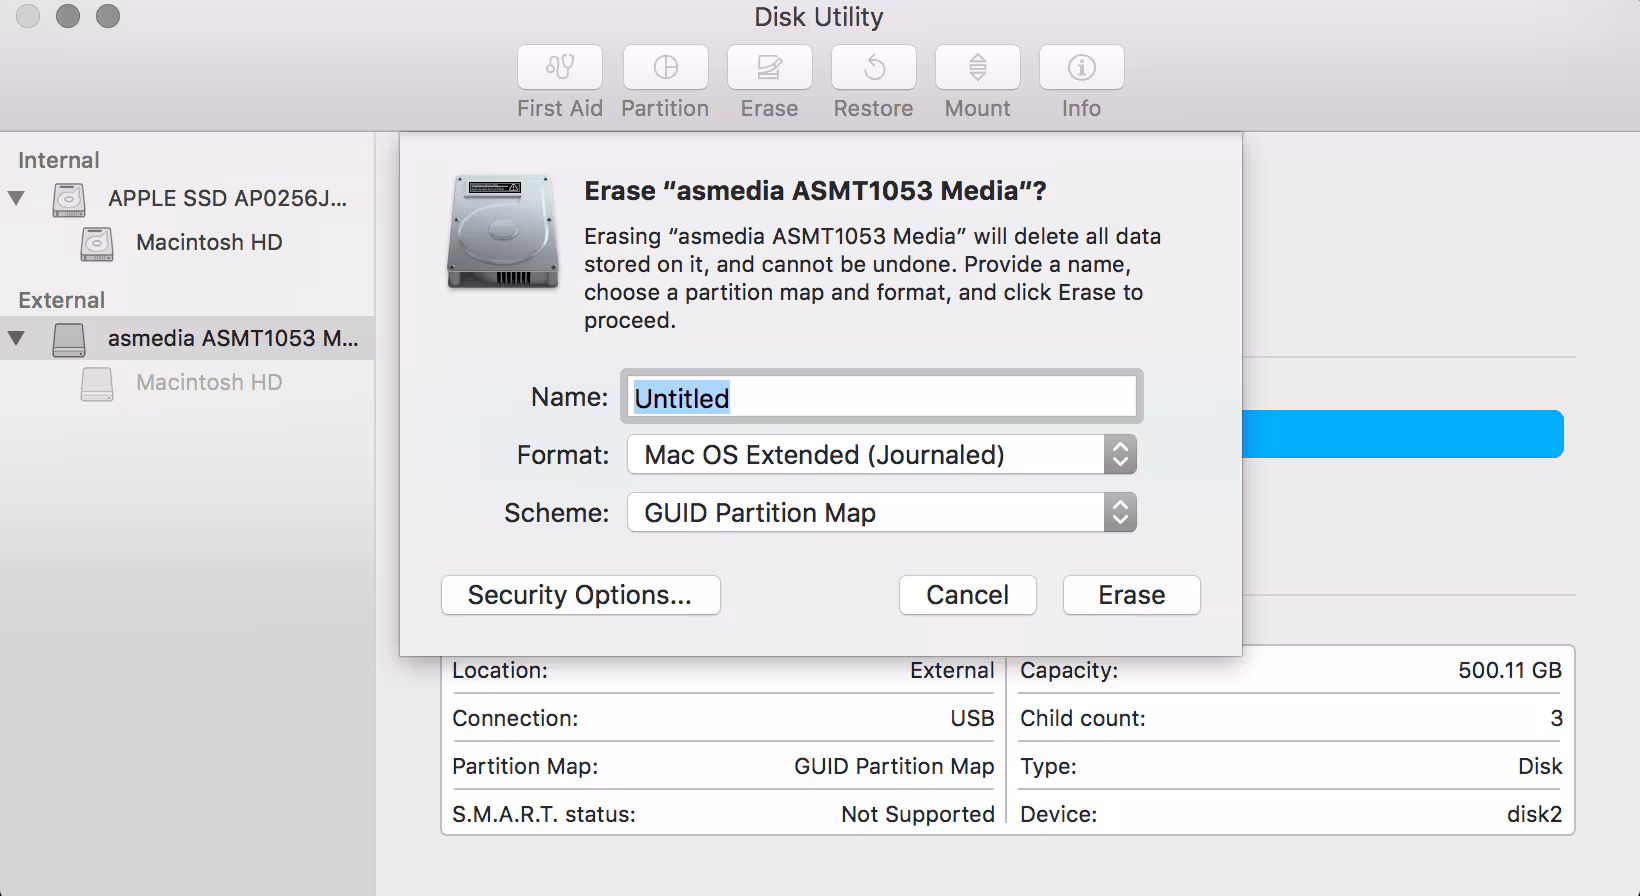1640x896 pixels.
Task: Click the asmedia external drive icon
Action: pyautogui.click(x=69, y=339)
